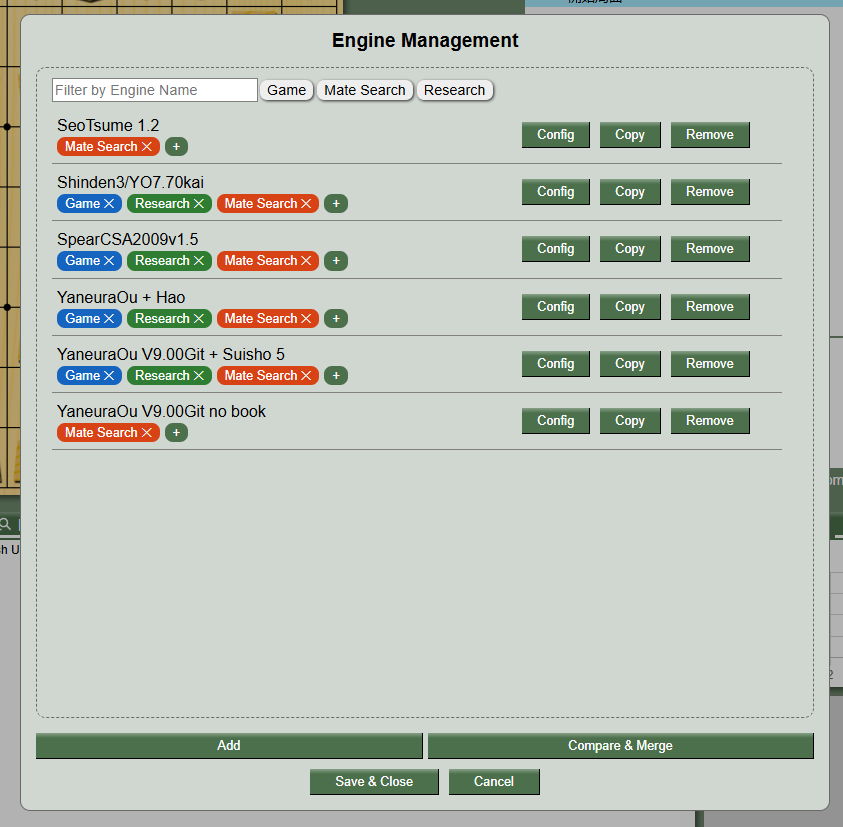Click the Add button to register a new engine
Screen dimensions: 843x827
point(228,745)
